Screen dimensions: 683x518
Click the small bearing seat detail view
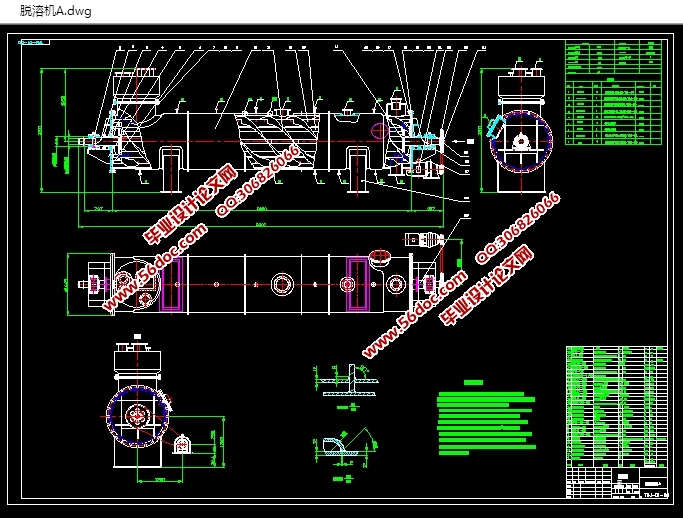183,442
